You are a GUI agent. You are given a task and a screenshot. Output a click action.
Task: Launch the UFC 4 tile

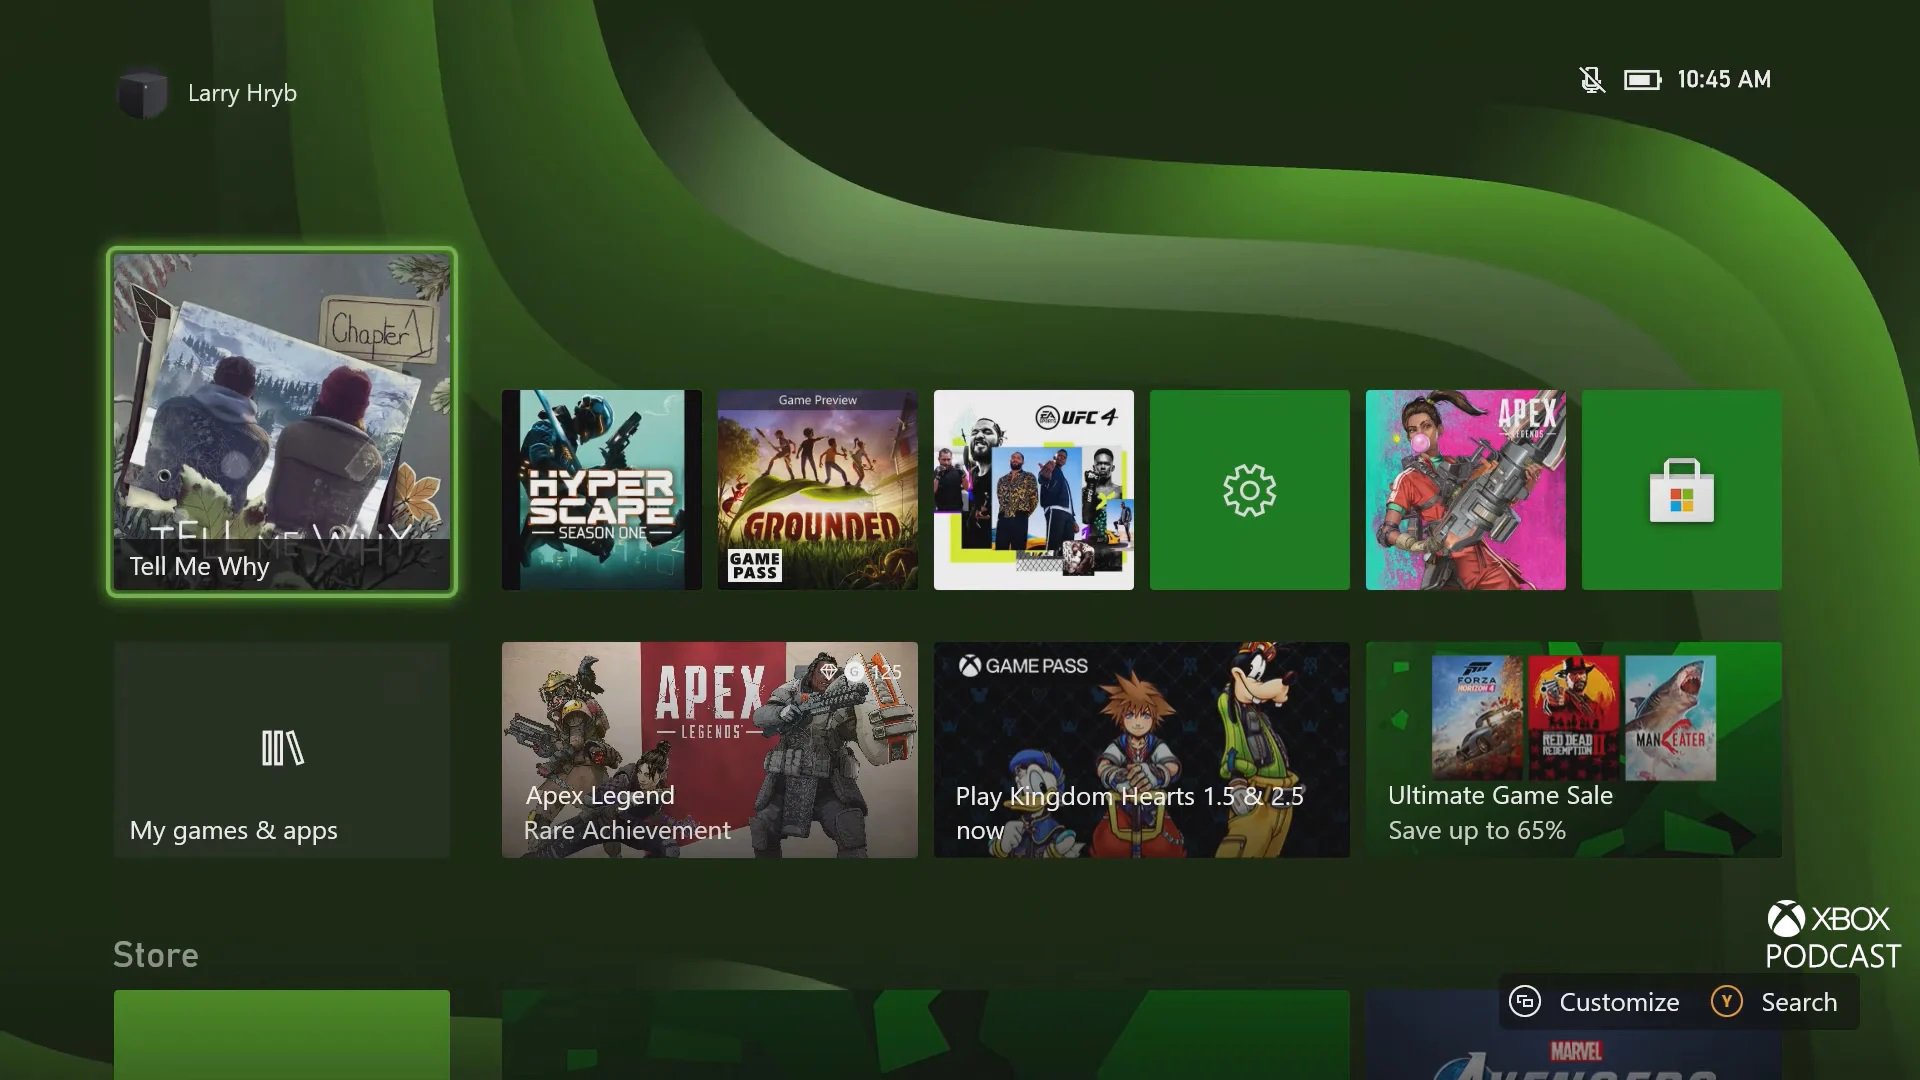1034,490
